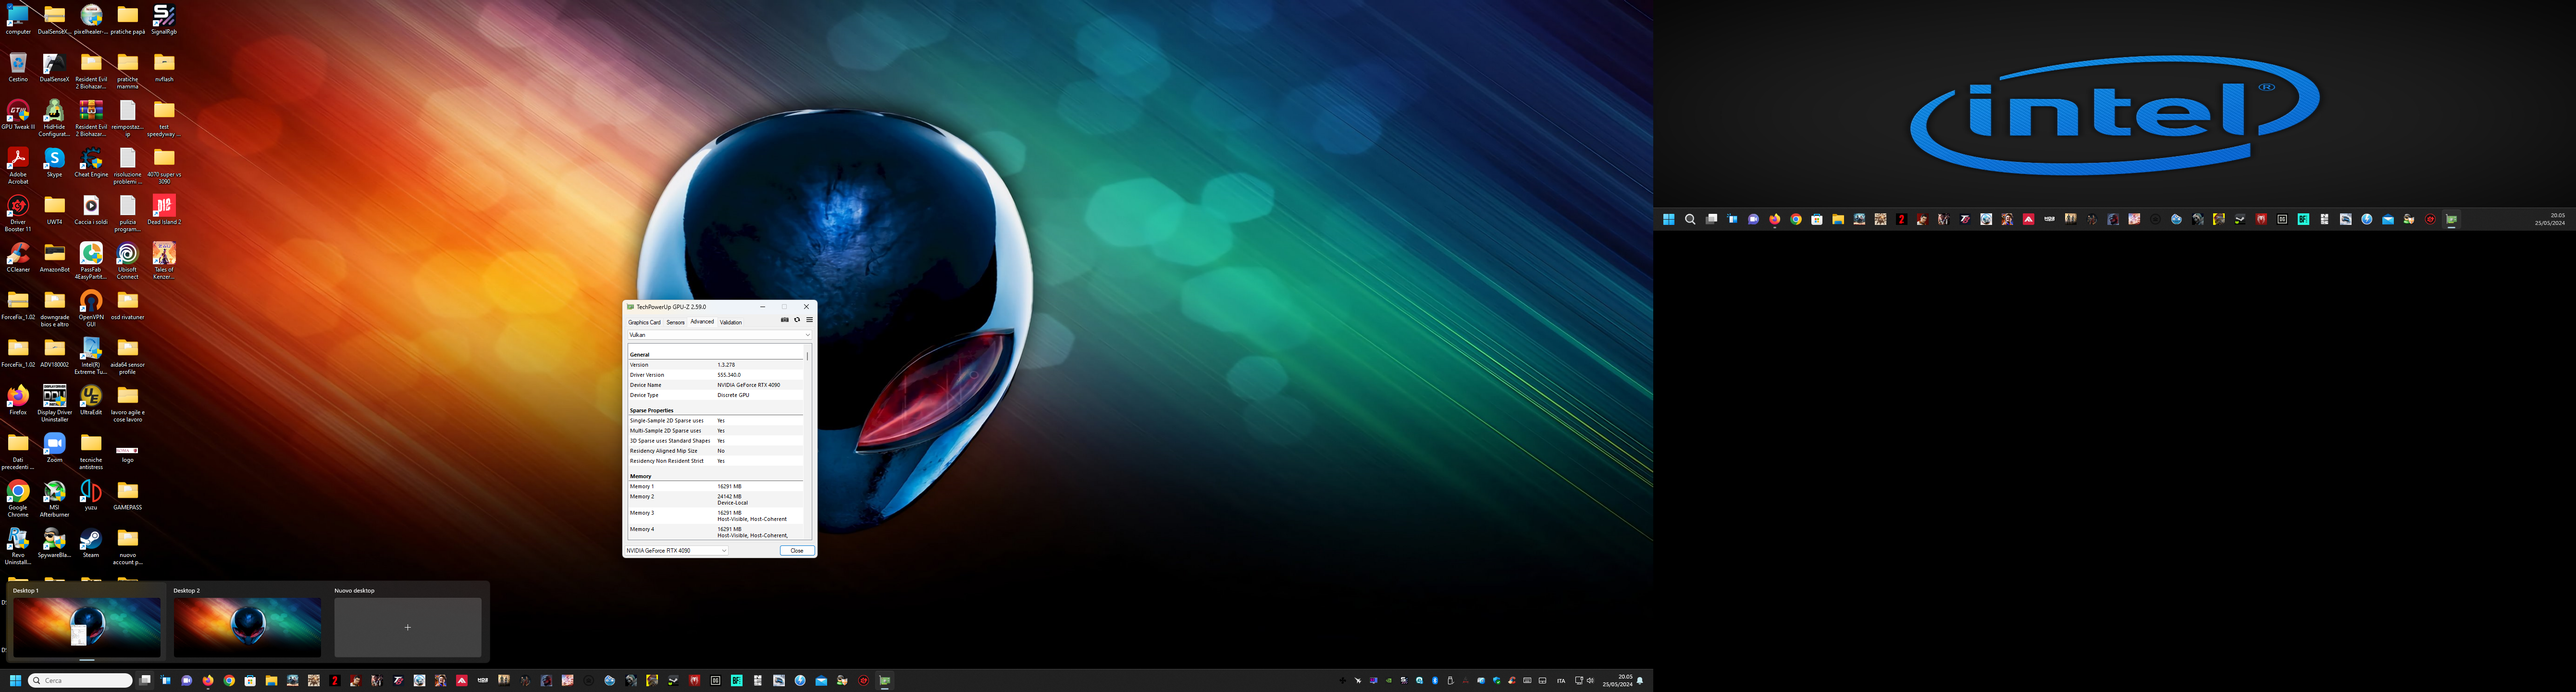Click the Memory 2 row in GPU-Z
This screenshot has height=692, width=2576.
tap(715, 499)
